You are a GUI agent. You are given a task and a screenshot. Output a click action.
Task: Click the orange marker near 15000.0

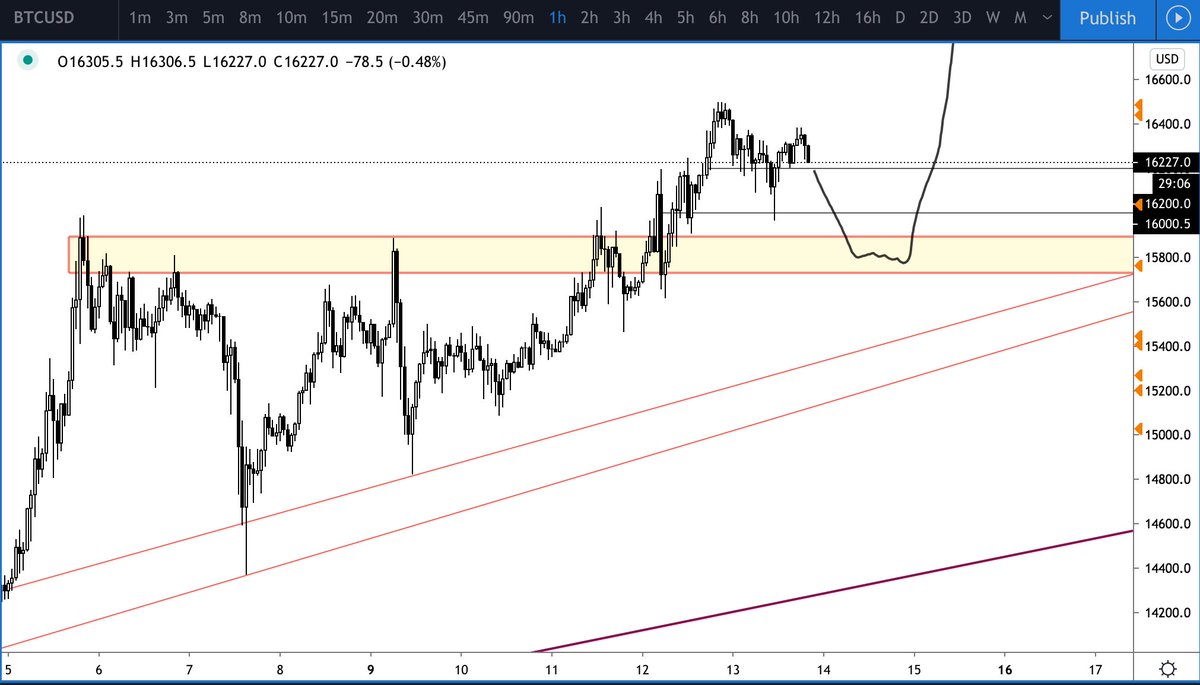pyautogui.click(x=1138, y=429)
